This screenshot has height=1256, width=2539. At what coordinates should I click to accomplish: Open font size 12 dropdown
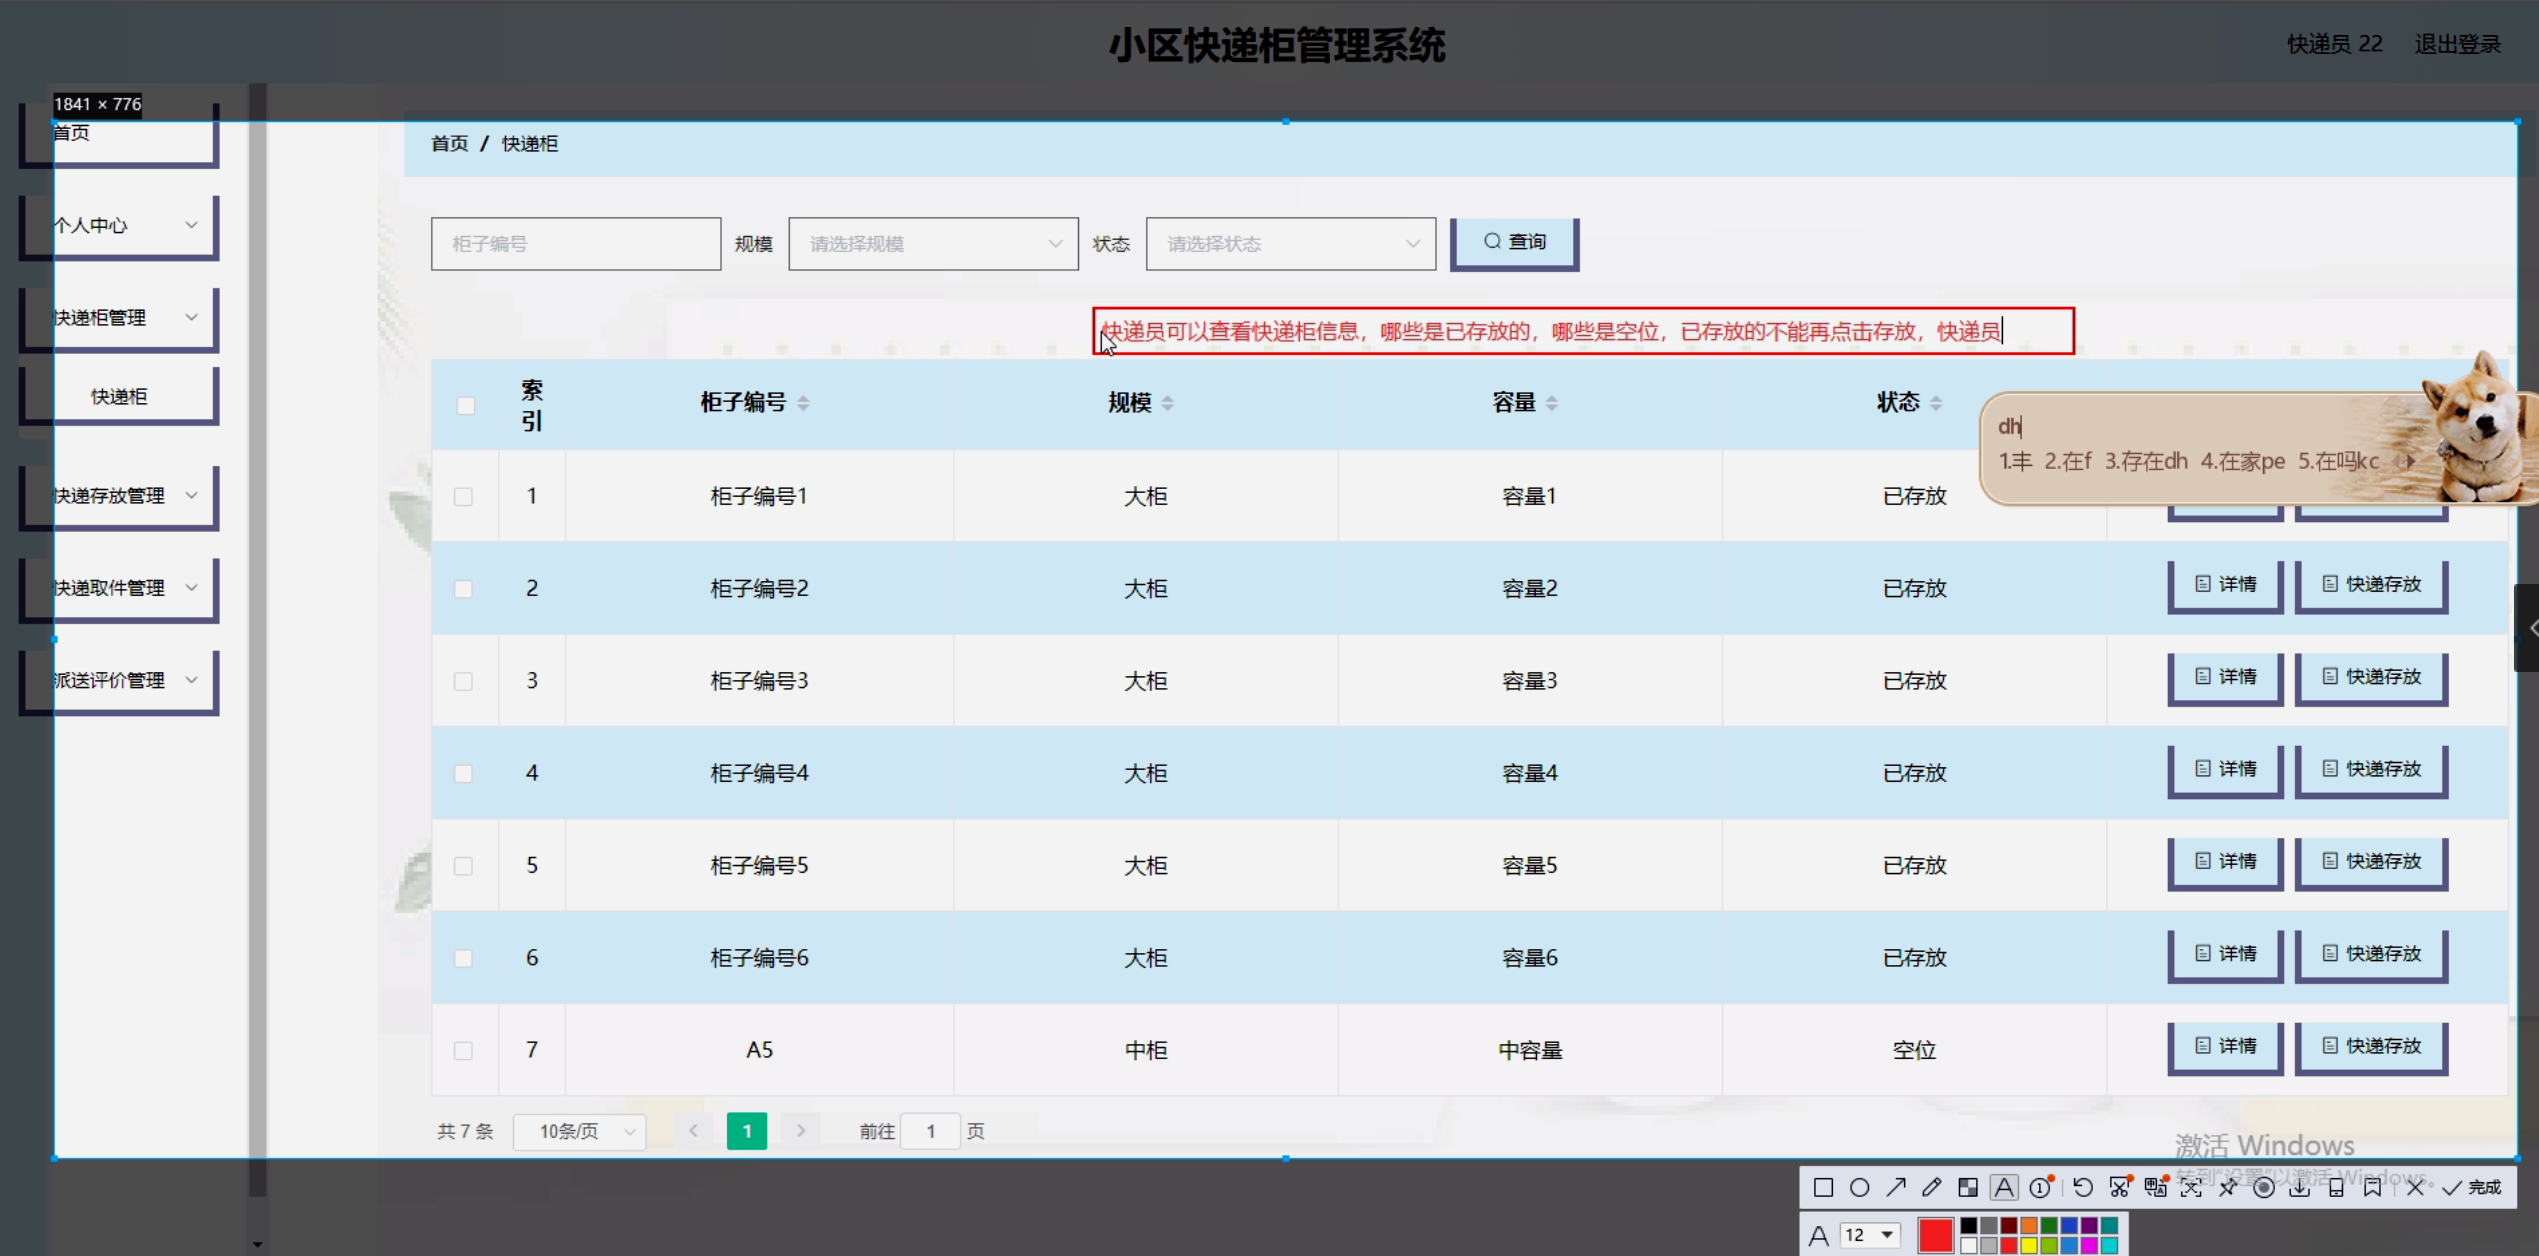(x=1870, y=1235)
